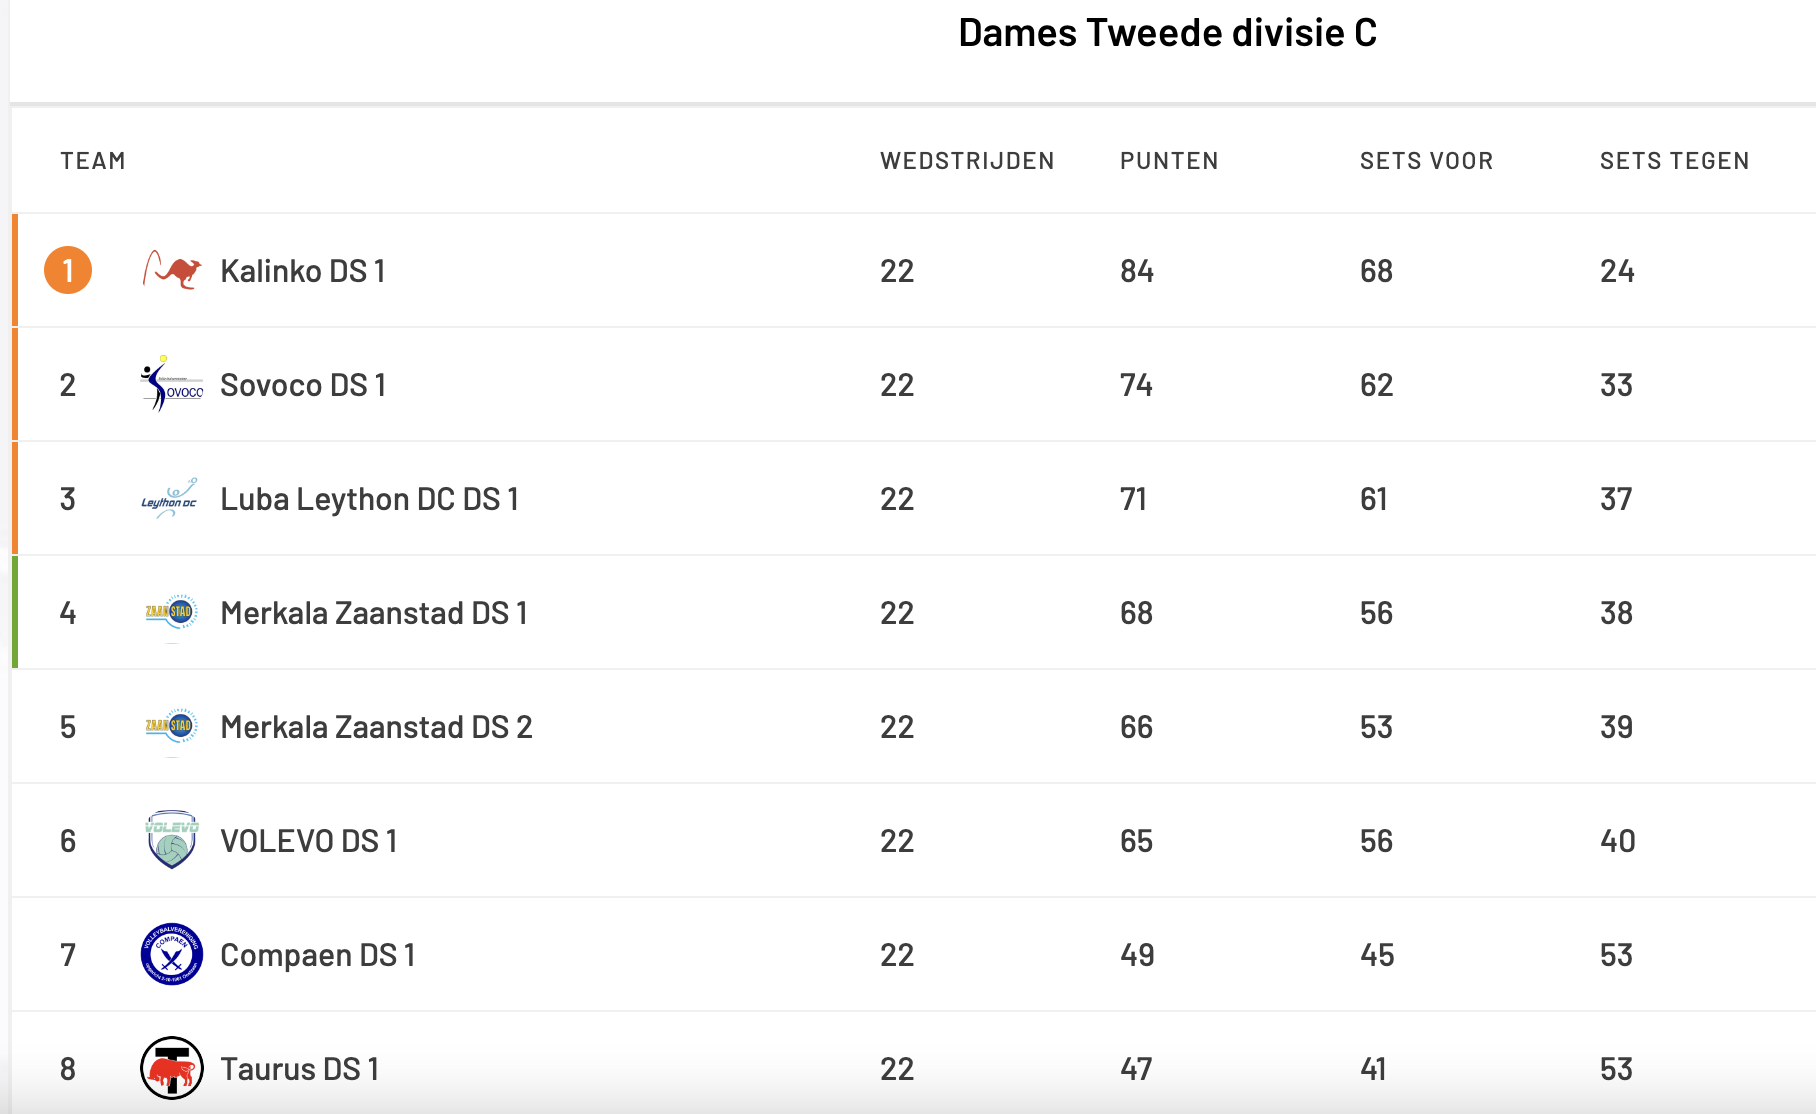Screen dimensions: 1816x1114
Task: Click the VOLEVO shield logo
Action: (172, 840)
